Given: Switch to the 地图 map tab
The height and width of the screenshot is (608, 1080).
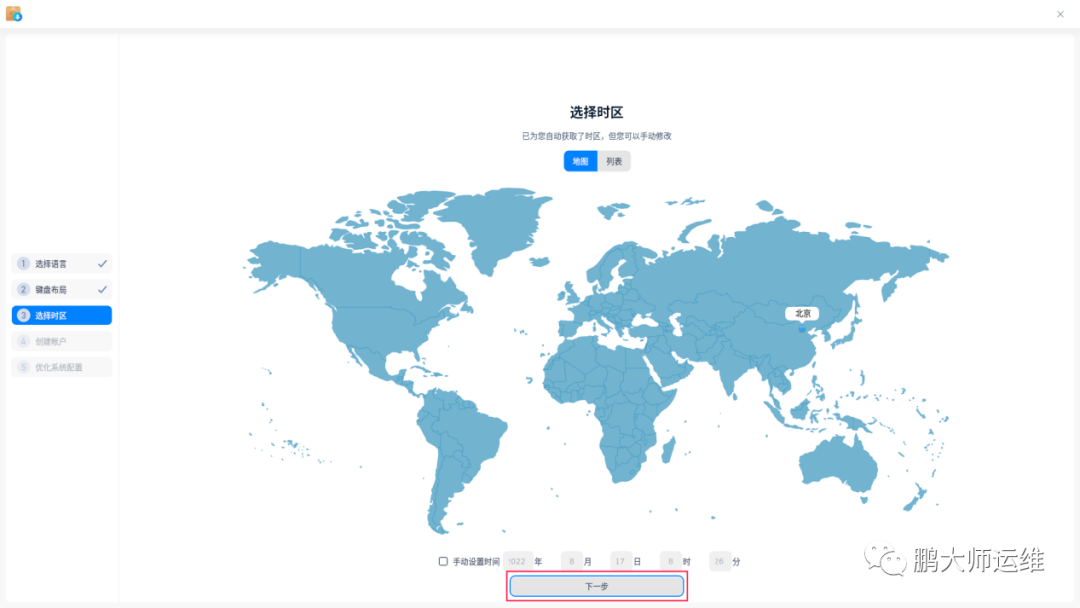Looking at the screenshot, I should (581, 161).
